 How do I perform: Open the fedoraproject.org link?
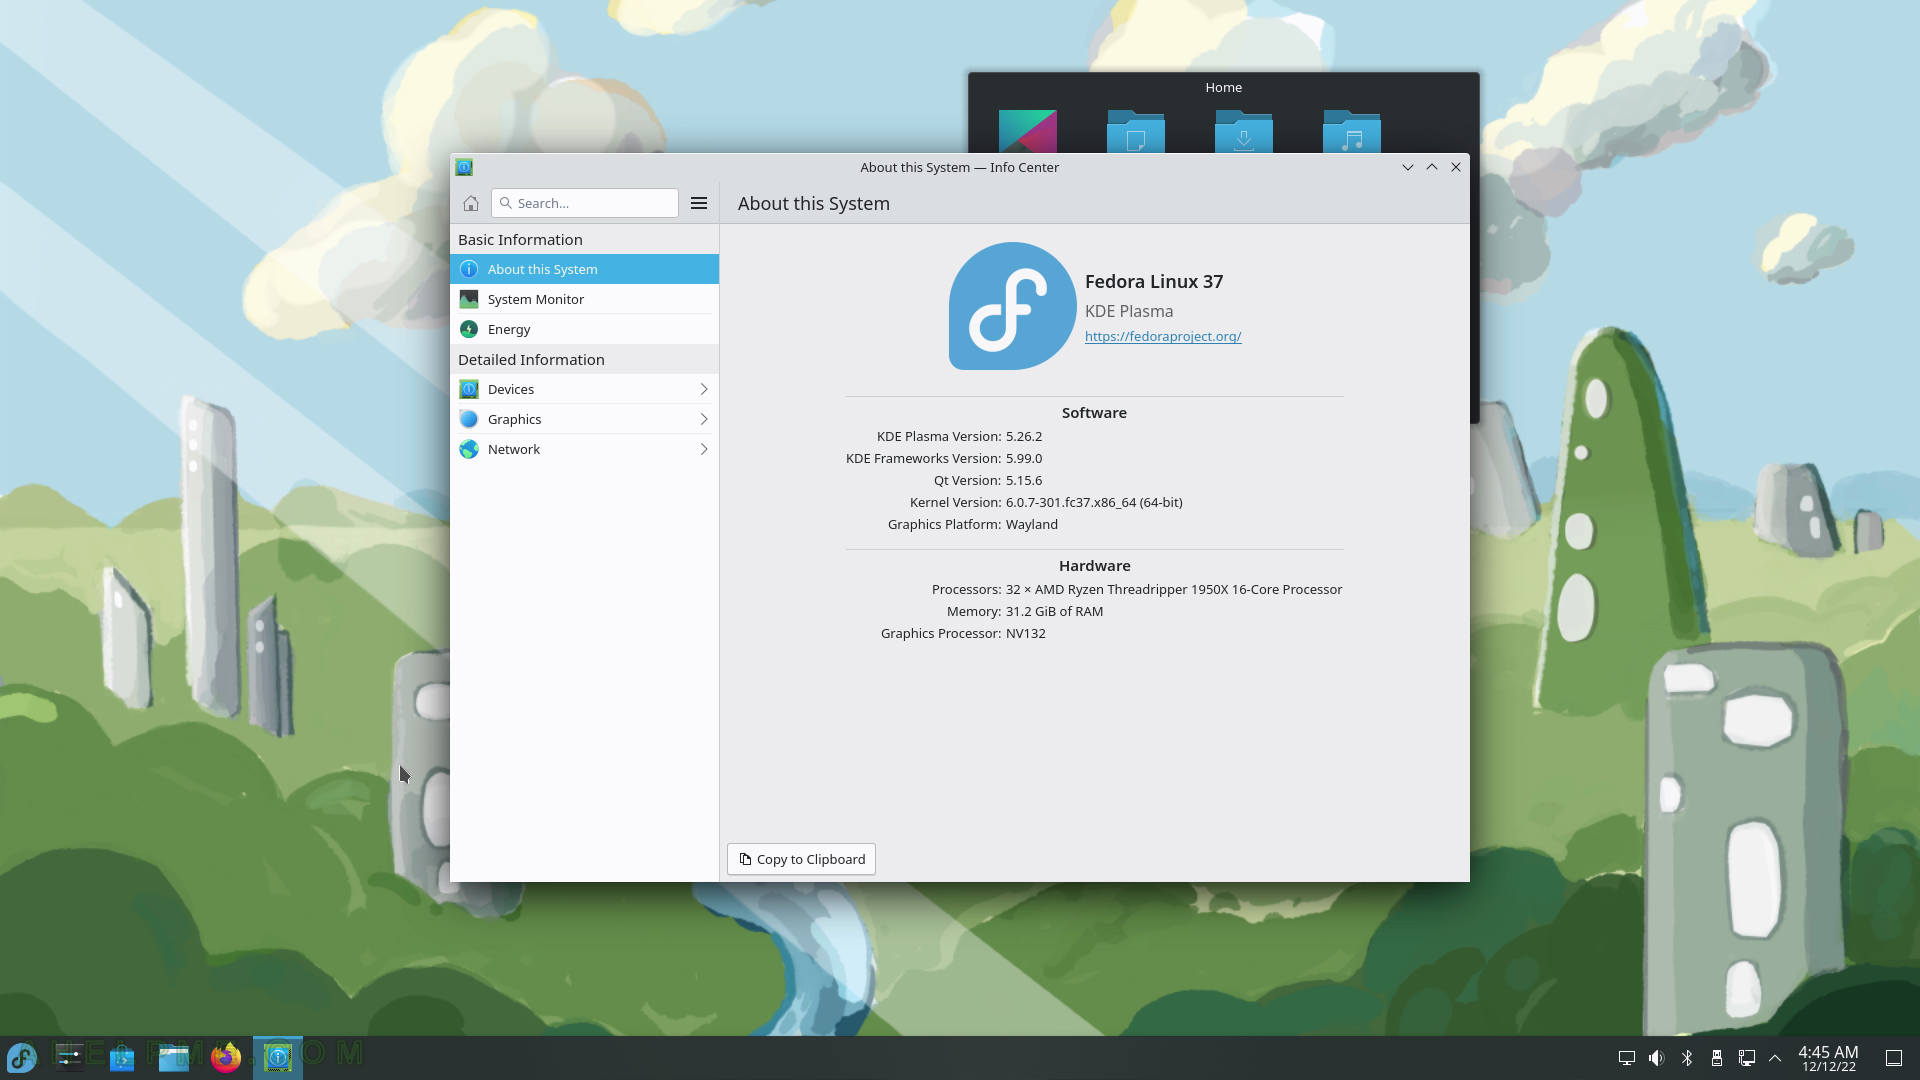coord(1163,336)
